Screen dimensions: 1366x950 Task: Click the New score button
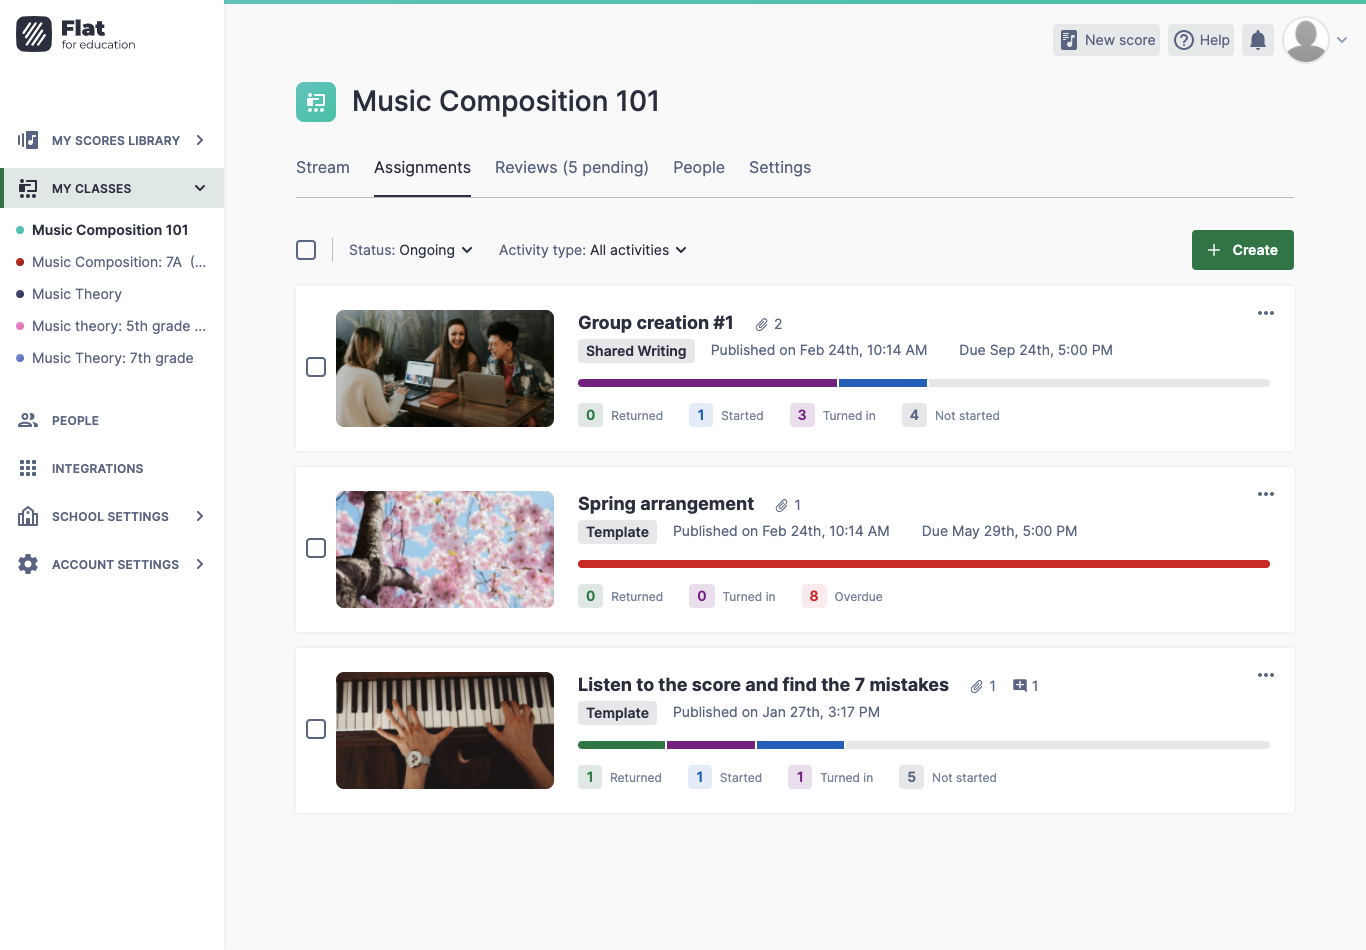(x=1106, y=40)
